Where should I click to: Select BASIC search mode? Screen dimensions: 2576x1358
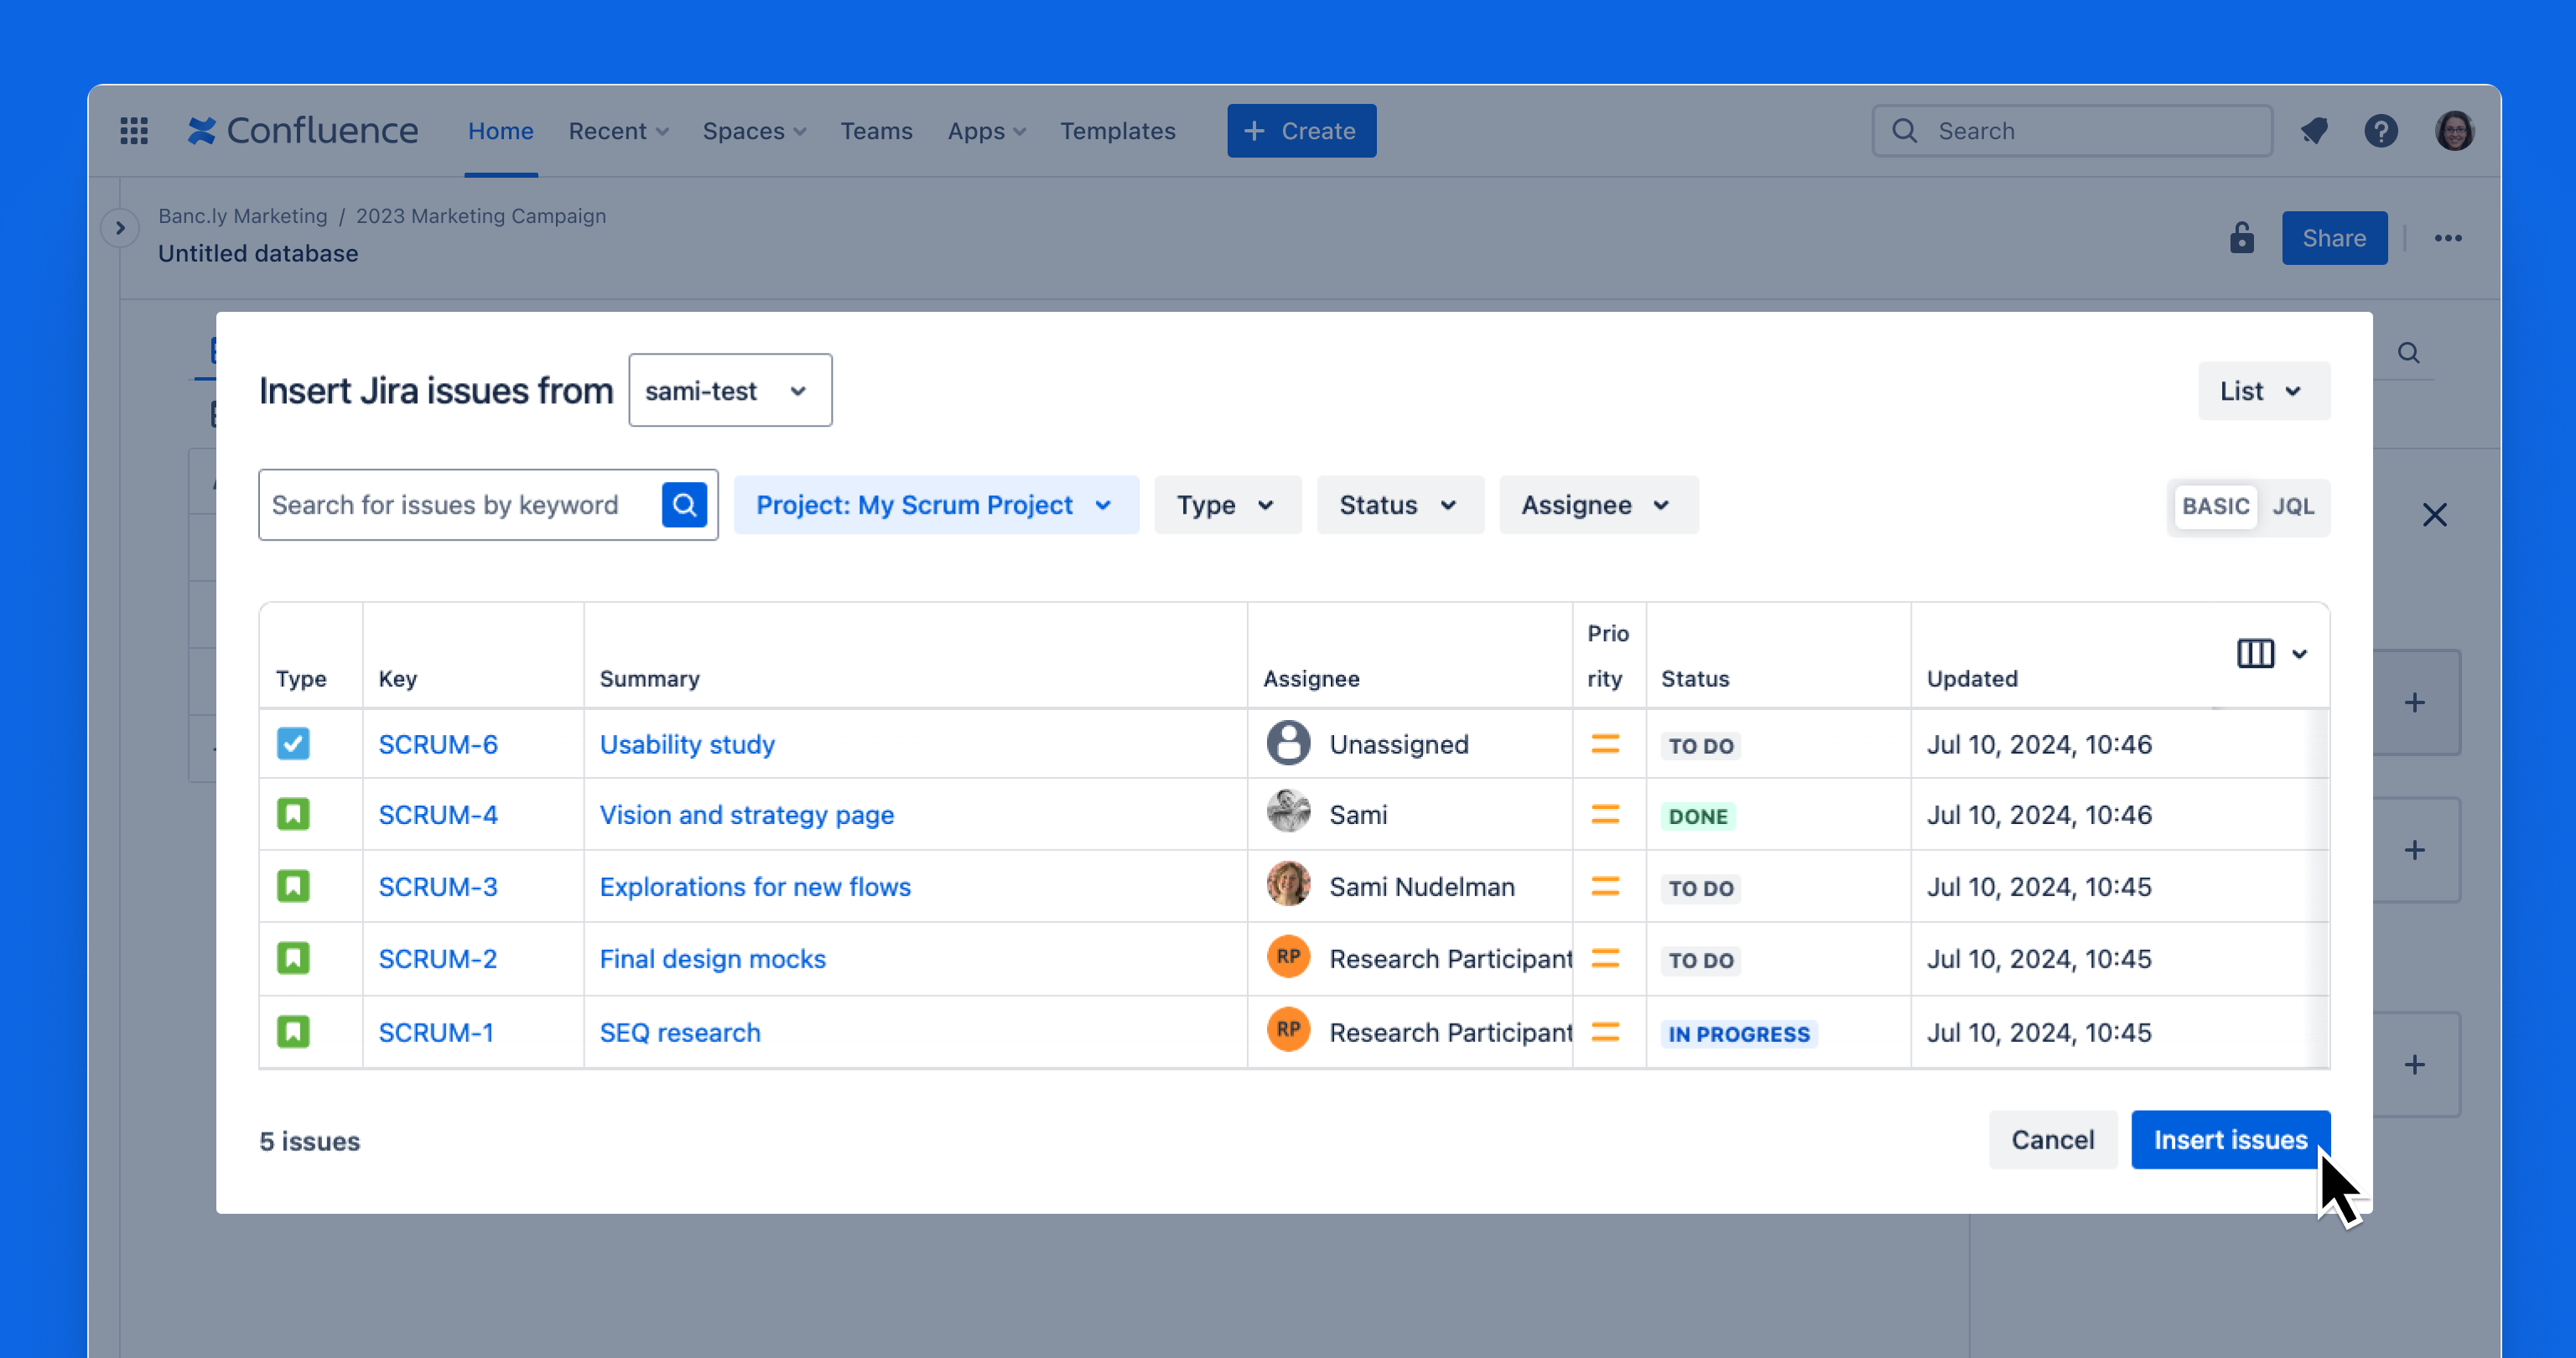coord(2215,506)
